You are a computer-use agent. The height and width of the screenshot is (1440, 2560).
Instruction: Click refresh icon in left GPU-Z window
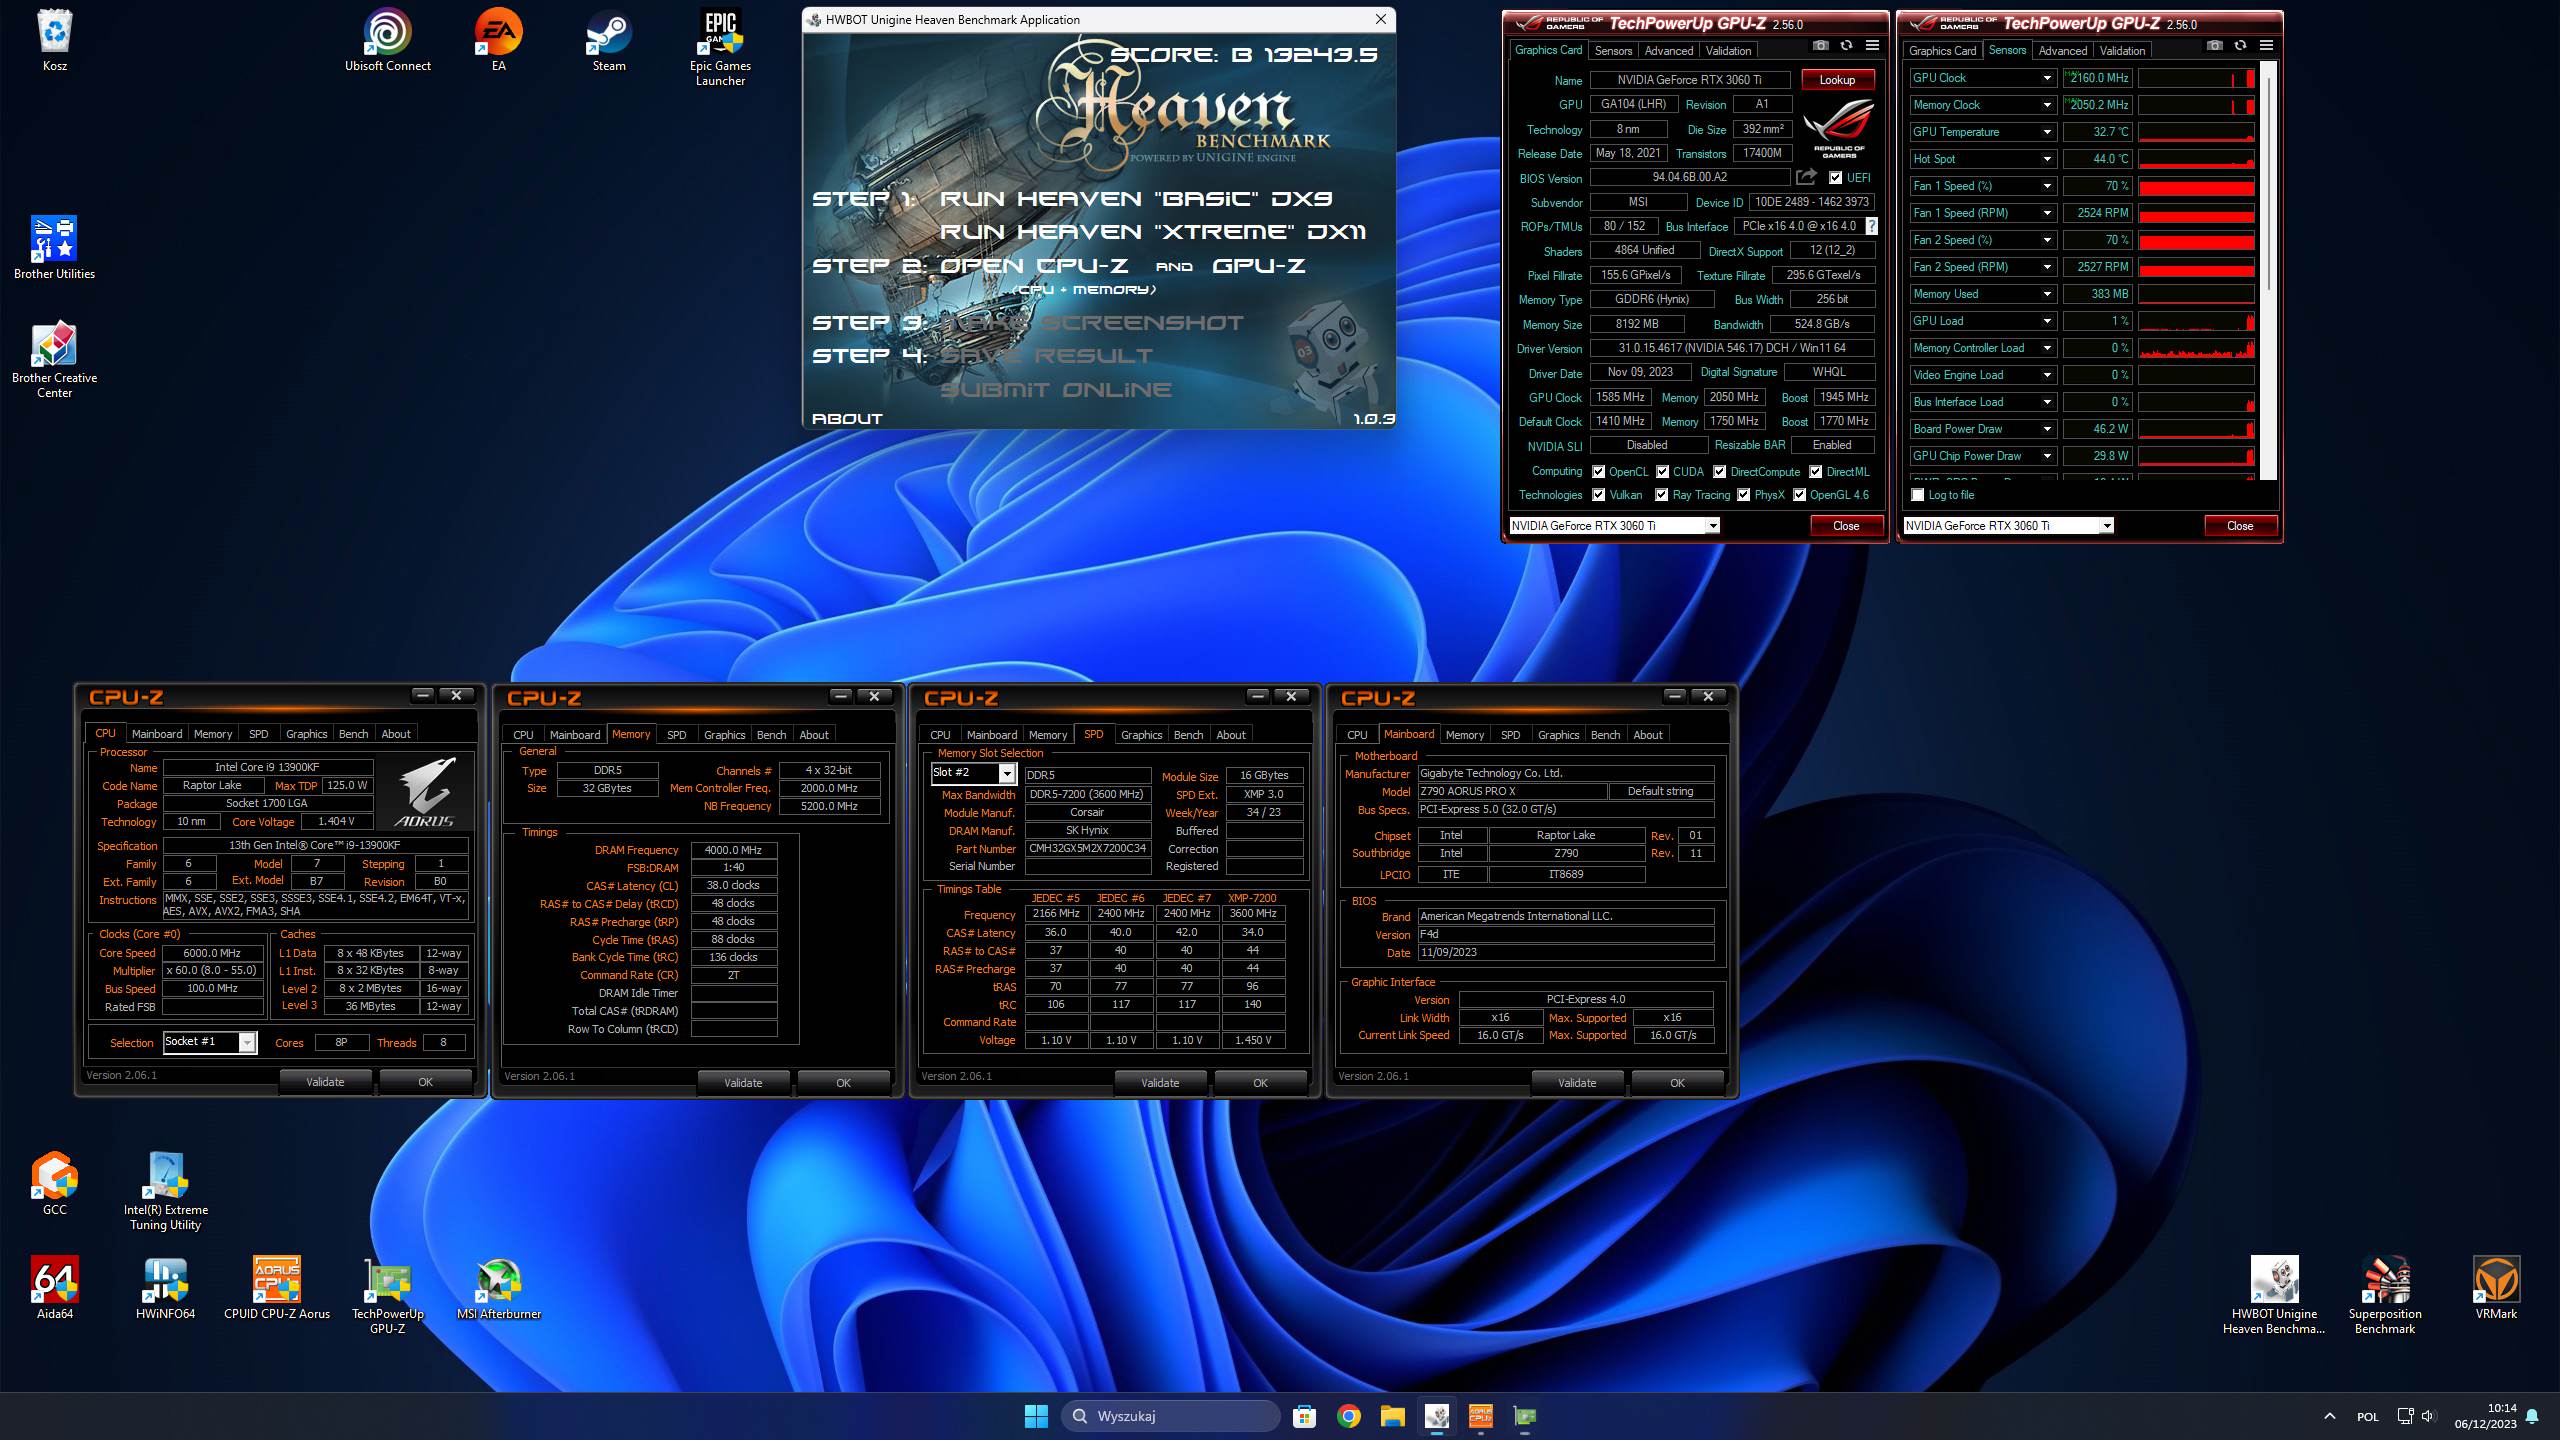[1846, 46]
